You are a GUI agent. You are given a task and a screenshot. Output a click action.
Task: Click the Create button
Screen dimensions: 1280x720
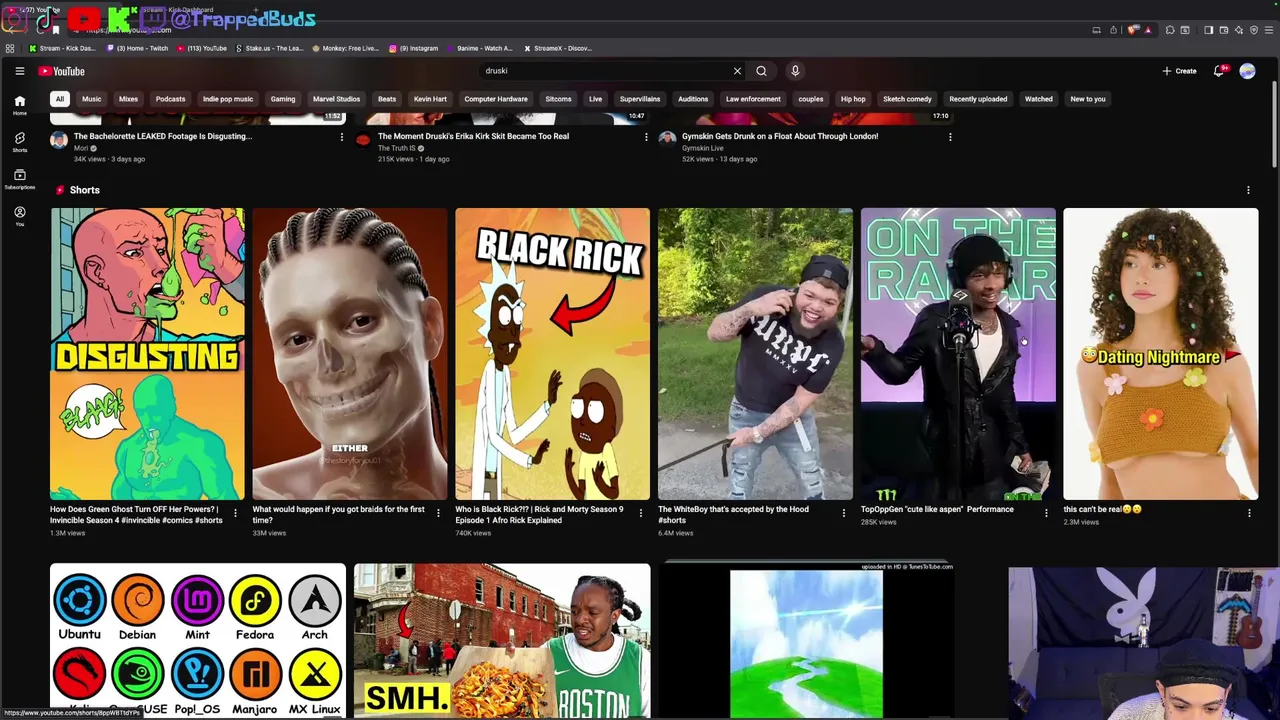1179,71
